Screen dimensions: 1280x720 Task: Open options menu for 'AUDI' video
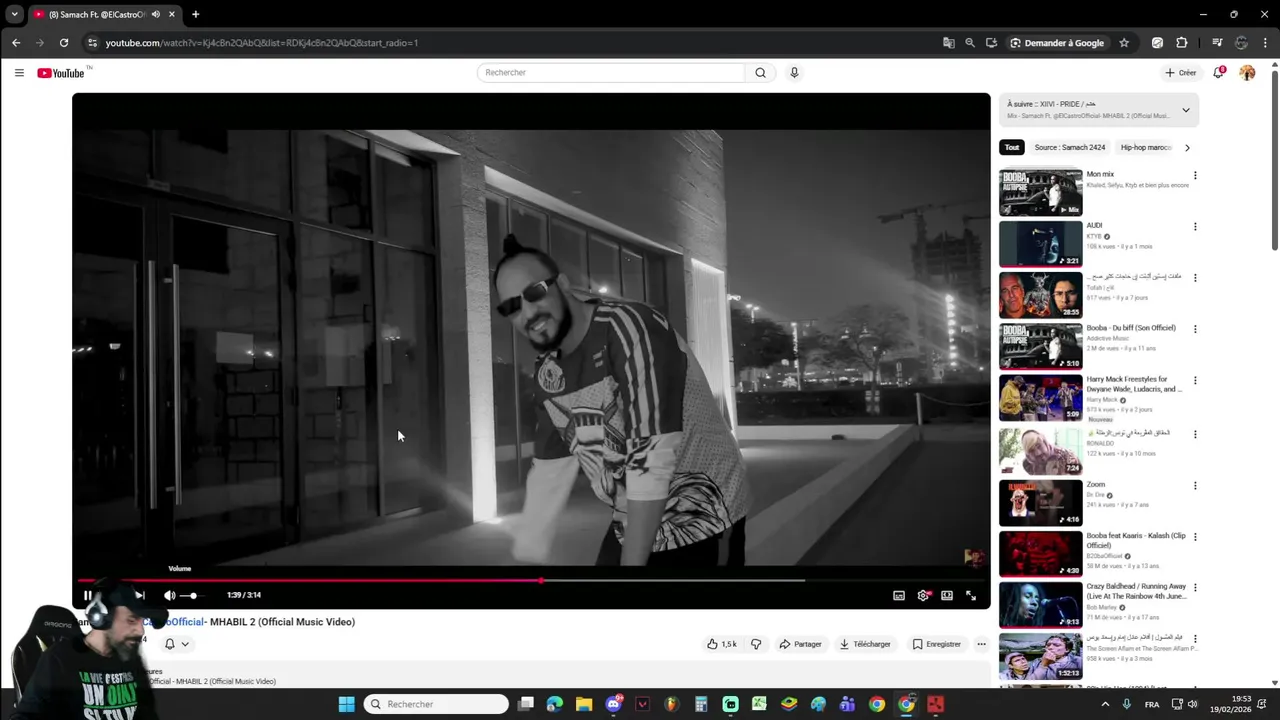pos(1195,226)
